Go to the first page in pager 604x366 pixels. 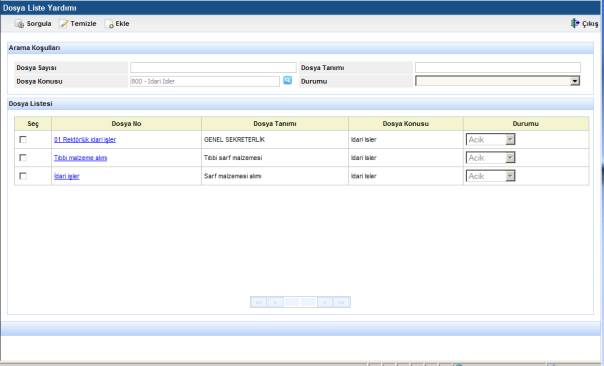tap(258, 302)
